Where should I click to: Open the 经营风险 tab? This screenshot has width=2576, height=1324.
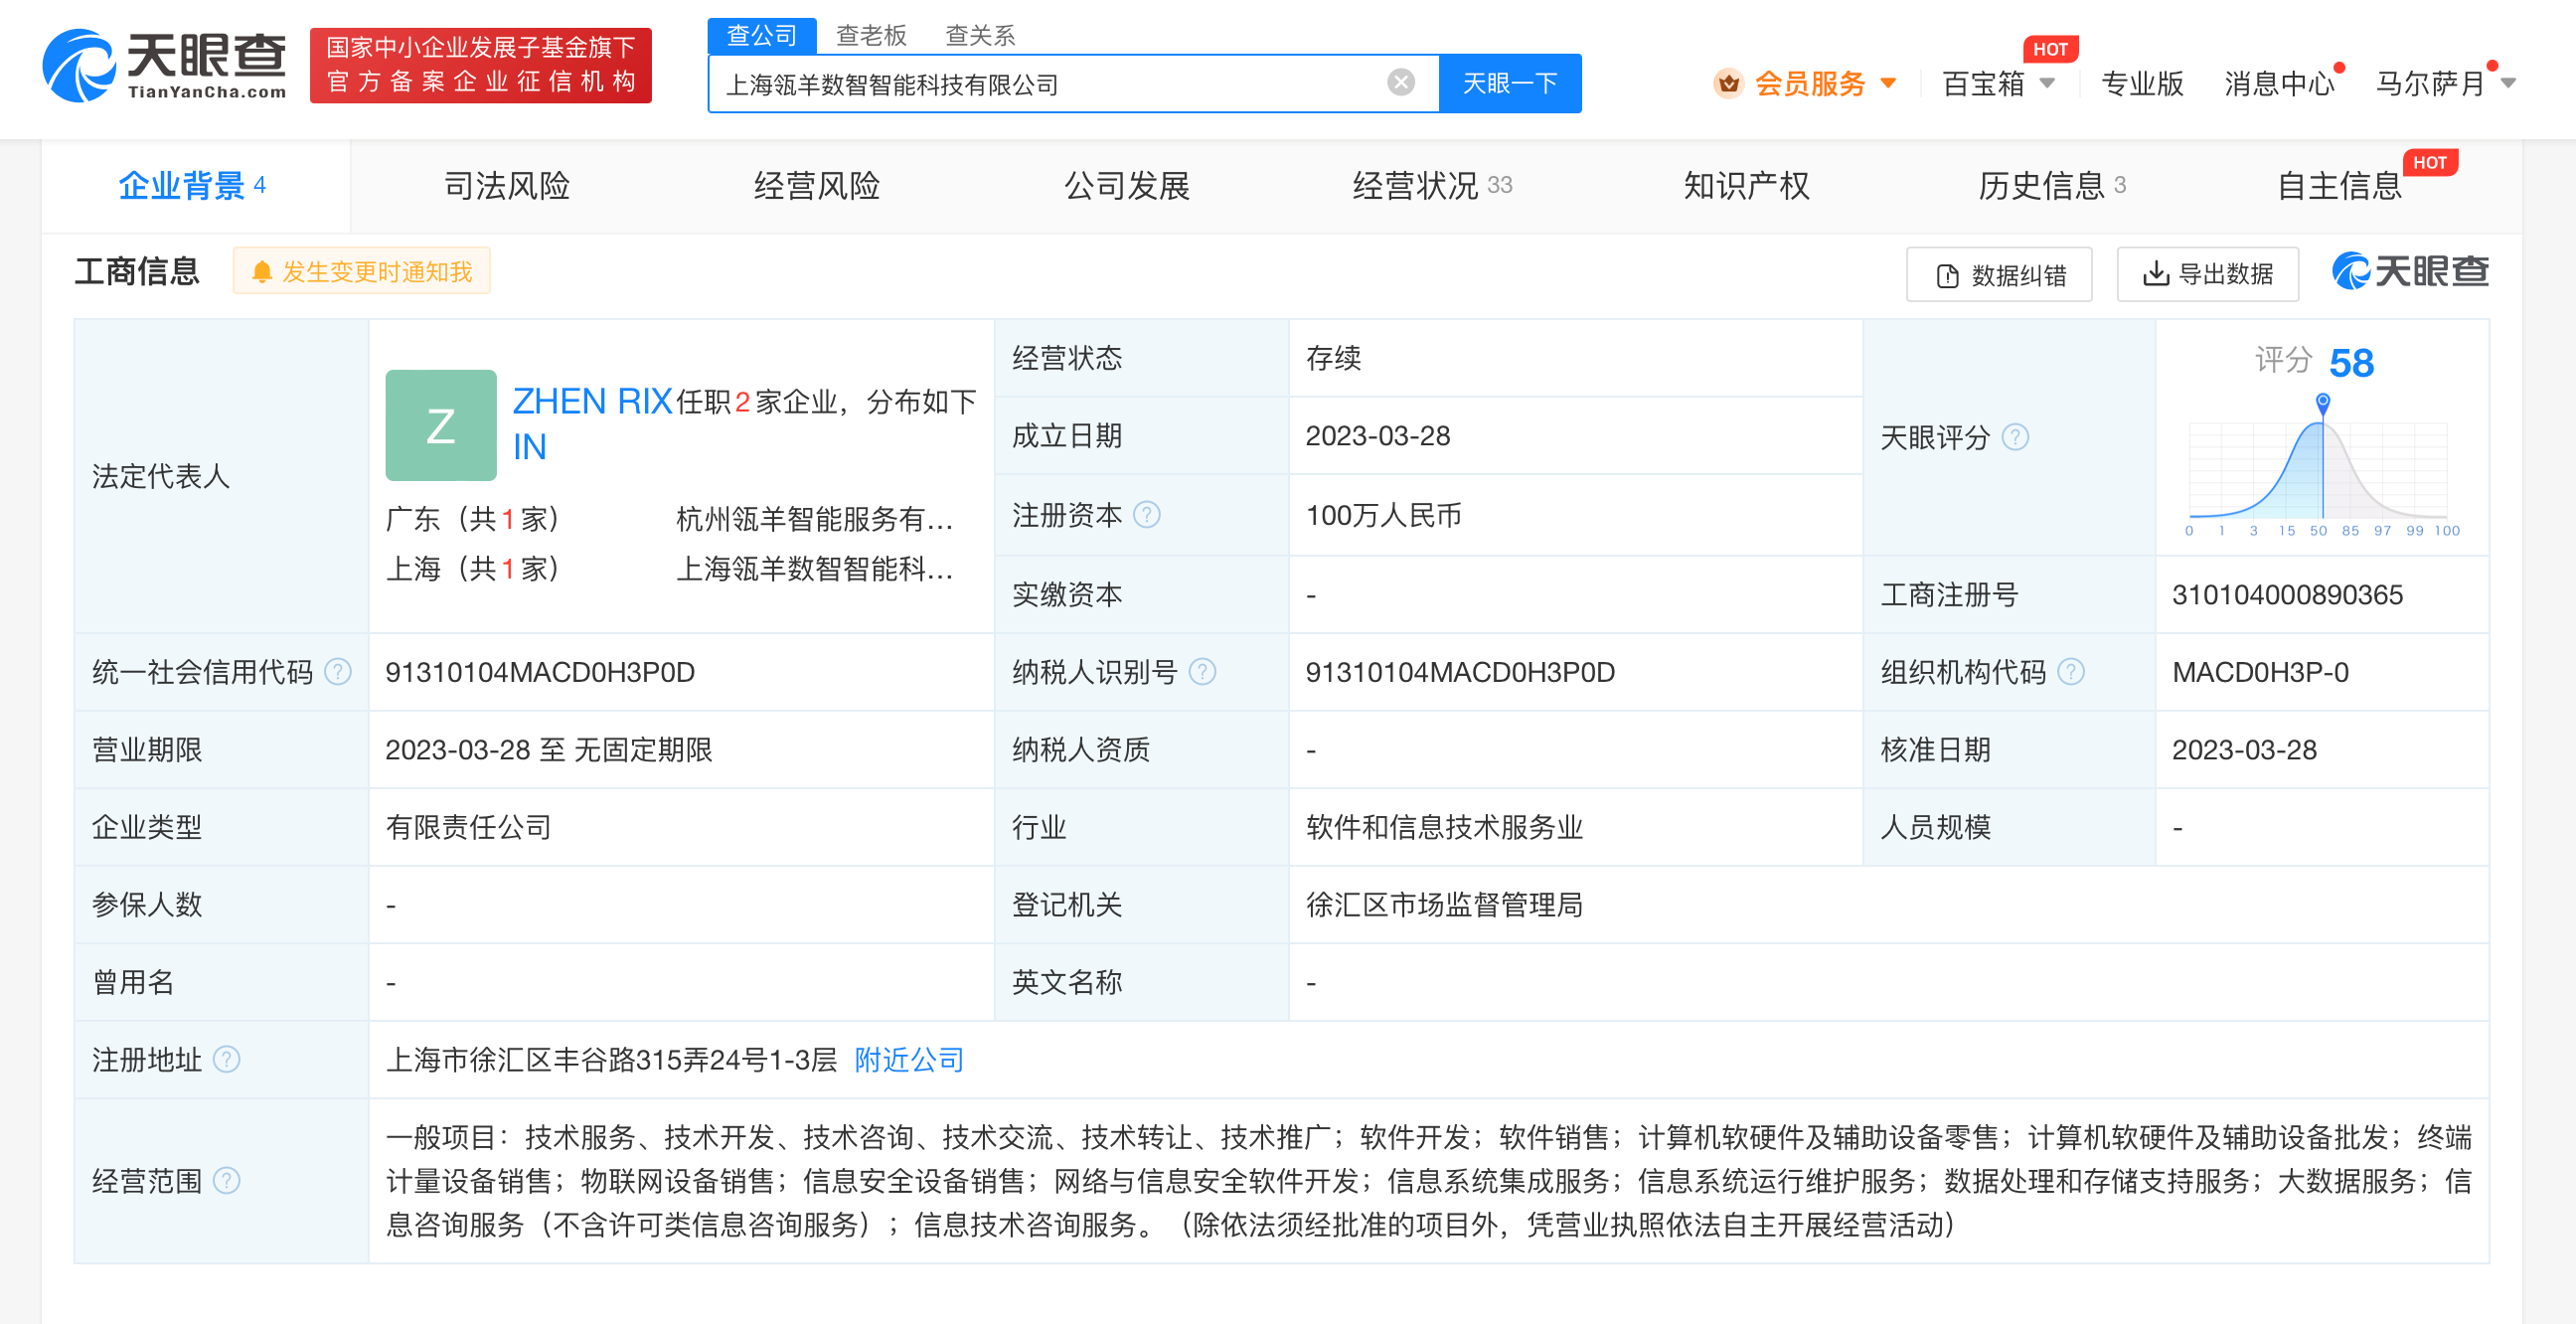coord(816,186)
